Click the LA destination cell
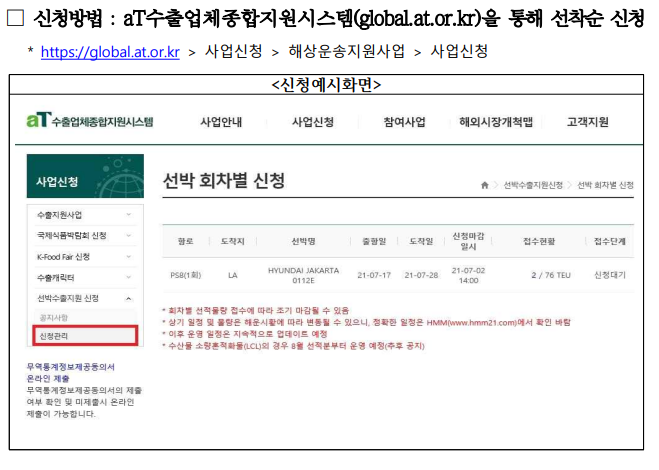Screen dimensions: 659x470 (x=233, y=275)
